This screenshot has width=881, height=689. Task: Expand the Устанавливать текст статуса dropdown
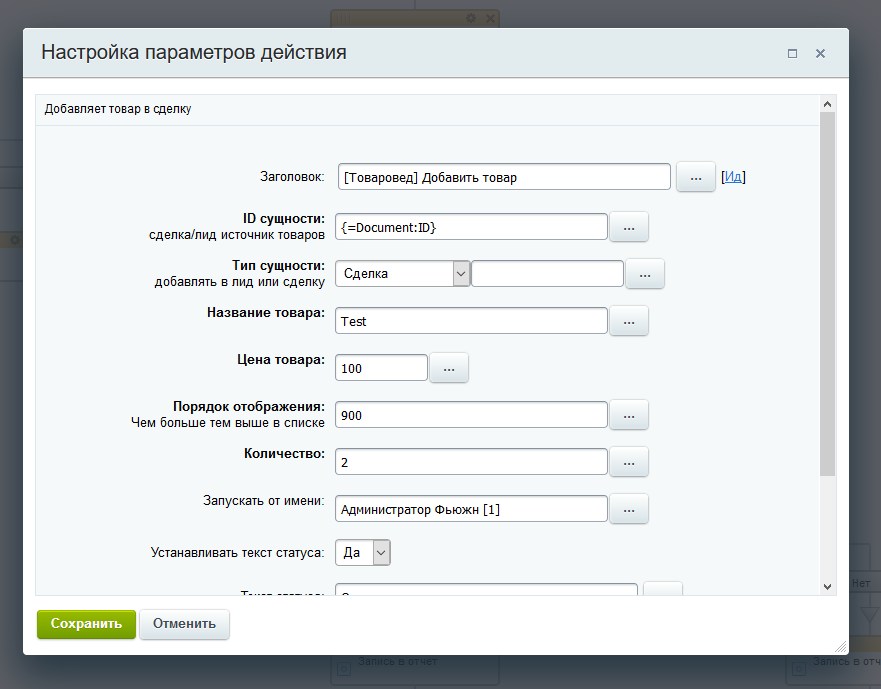362,552
